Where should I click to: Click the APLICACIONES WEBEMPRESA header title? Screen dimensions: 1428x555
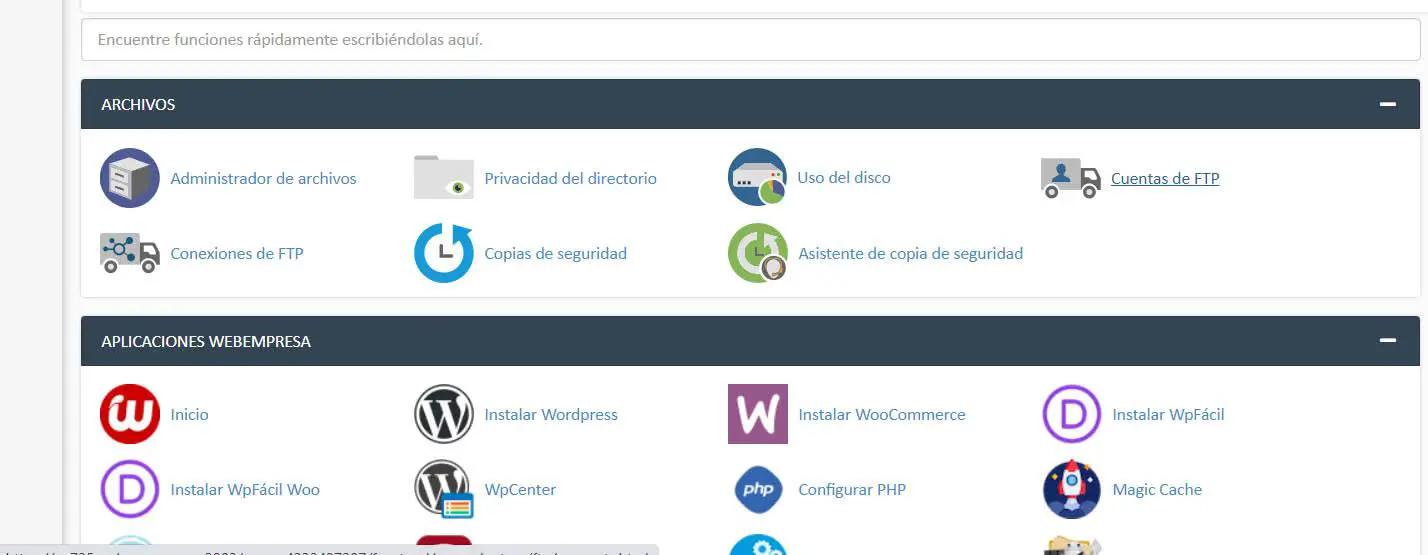coord(206,341)
